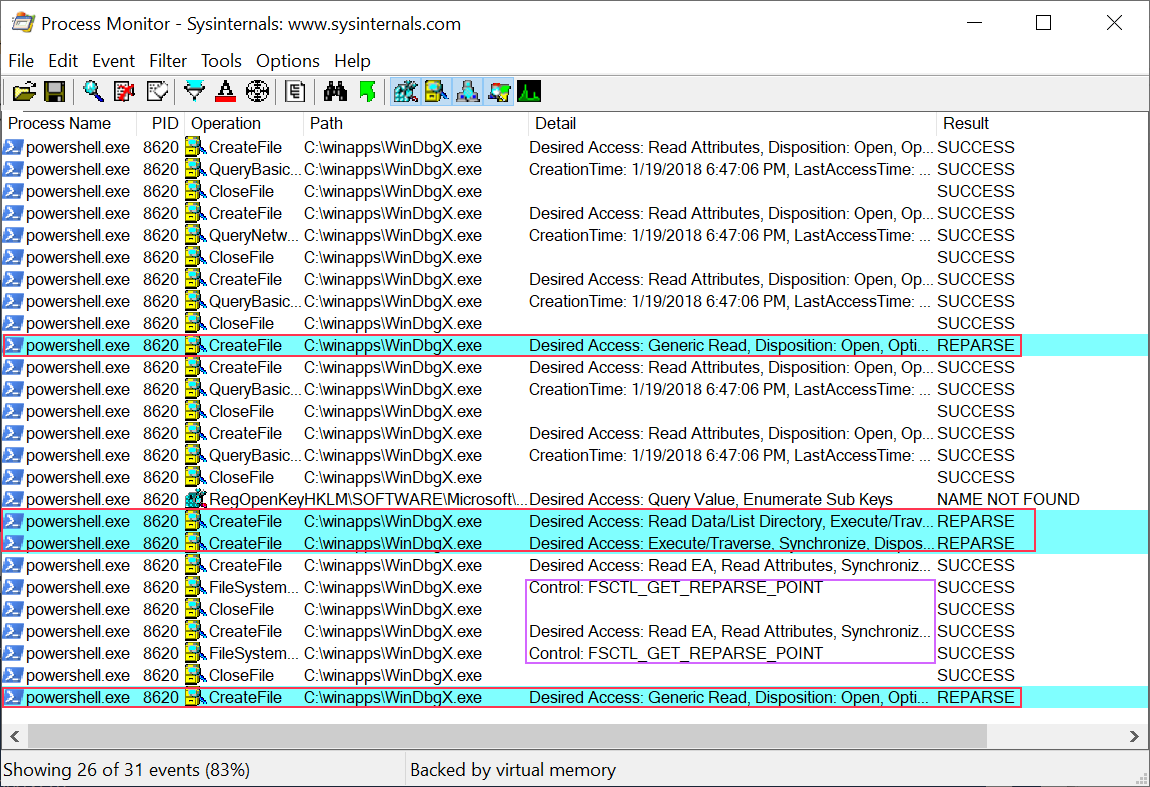
Task: Show the Process Tree toolbar icon
Action: [295, 92]
